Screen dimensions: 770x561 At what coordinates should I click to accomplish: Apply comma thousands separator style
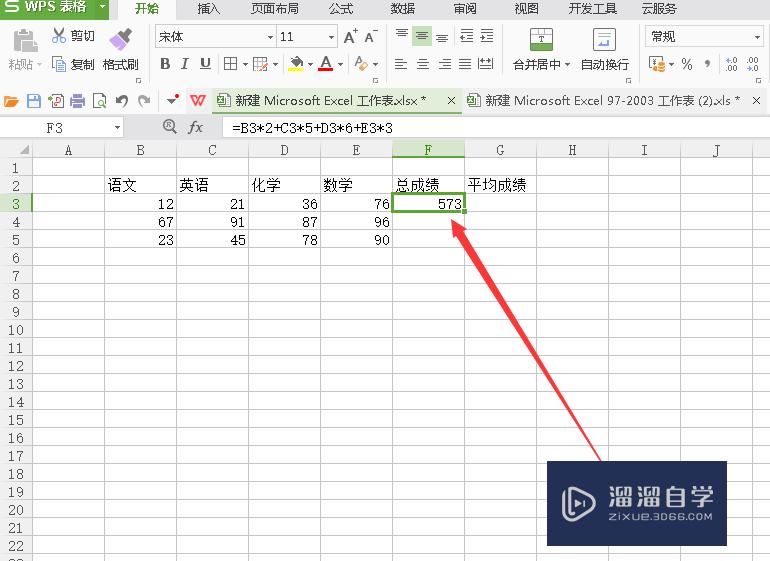(707, 64)
